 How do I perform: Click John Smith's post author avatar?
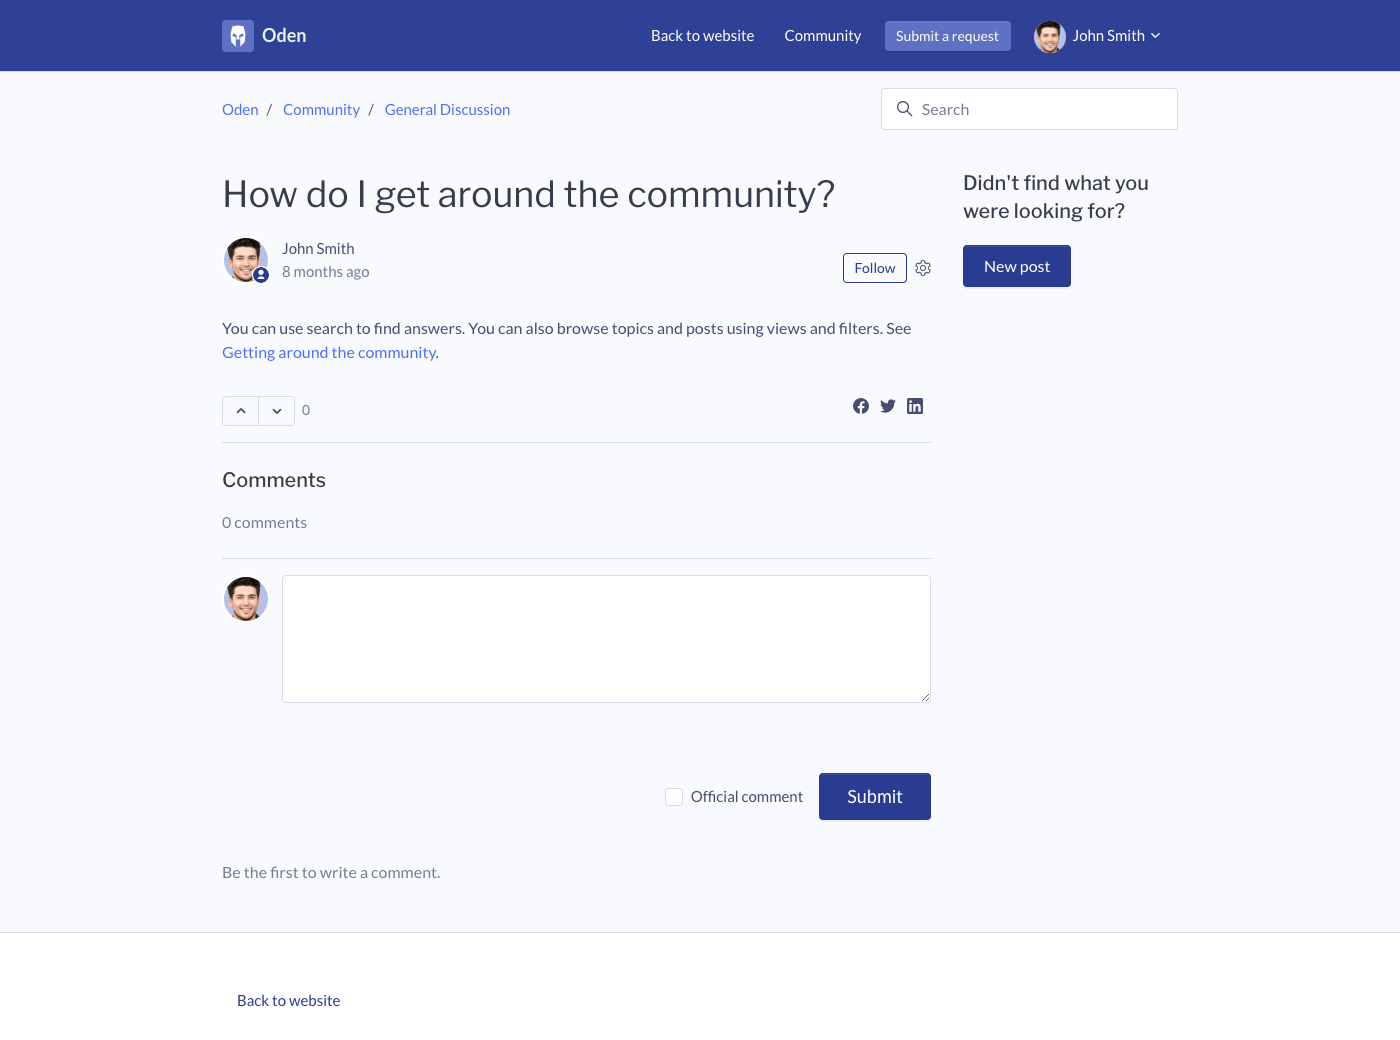coord(245,260)
